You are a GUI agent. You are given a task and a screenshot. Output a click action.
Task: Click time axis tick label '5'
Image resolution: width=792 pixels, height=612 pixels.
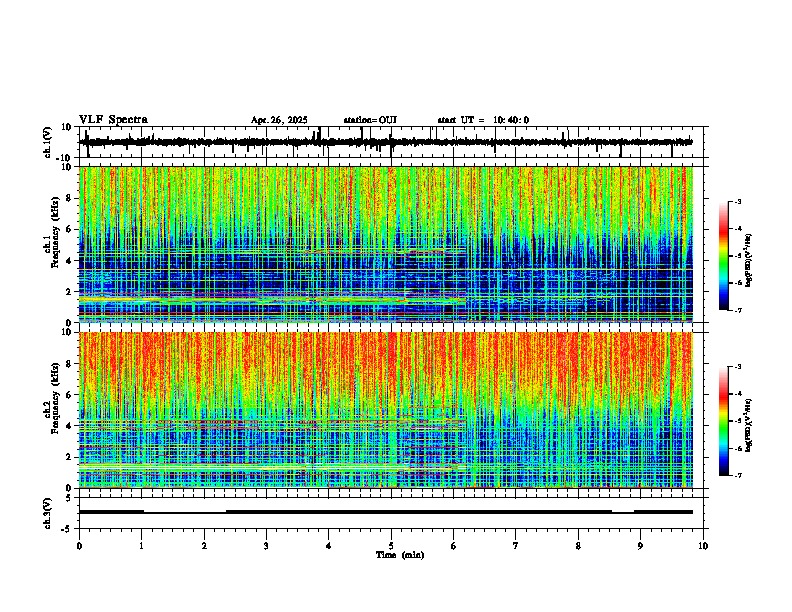(x=391, y=546)
